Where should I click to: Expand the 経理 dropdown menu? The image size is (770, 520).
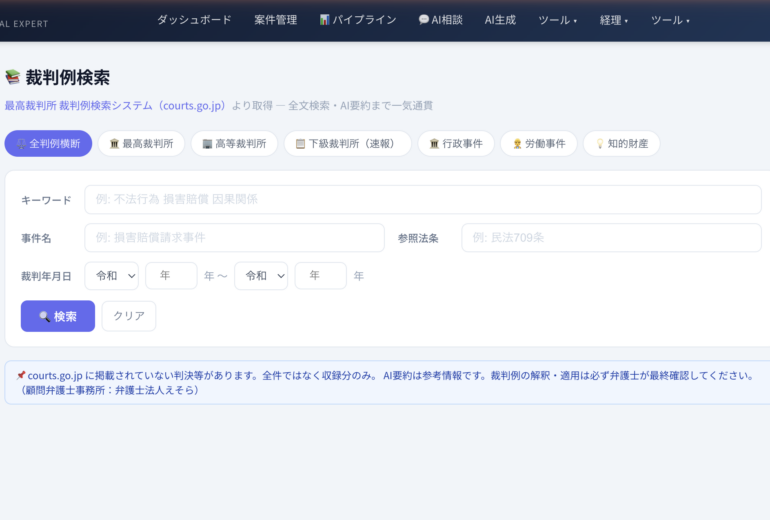(x=614, y=20)
